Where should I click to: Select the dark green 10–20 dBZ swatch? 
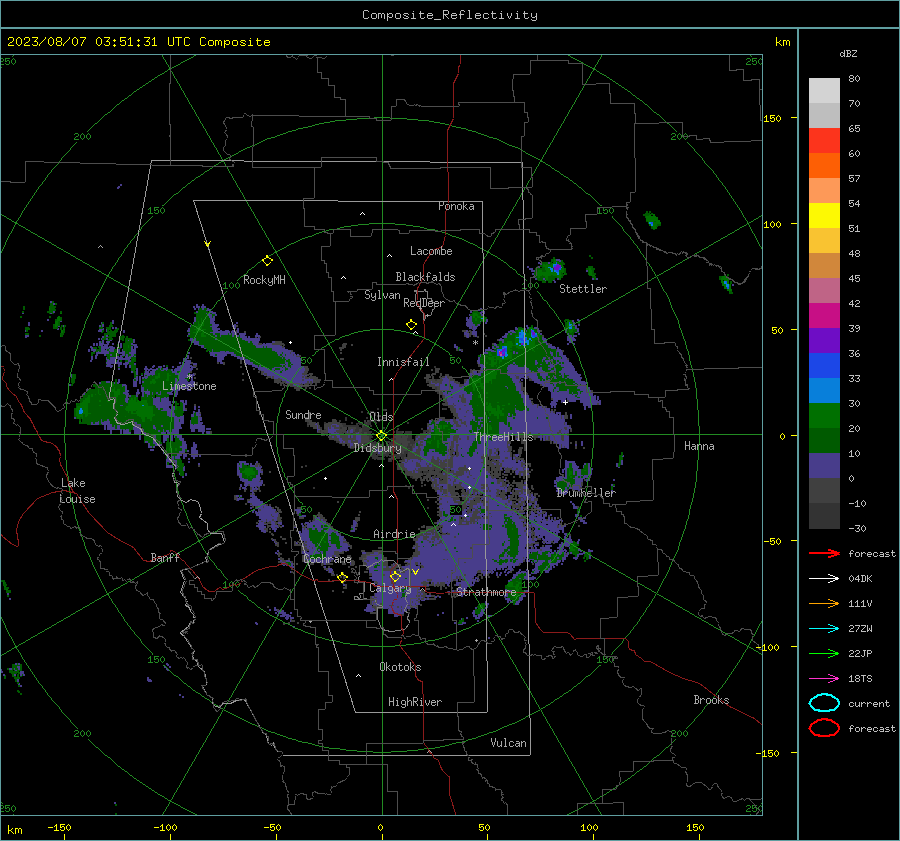pyautogui.click(x=824, y=440)
